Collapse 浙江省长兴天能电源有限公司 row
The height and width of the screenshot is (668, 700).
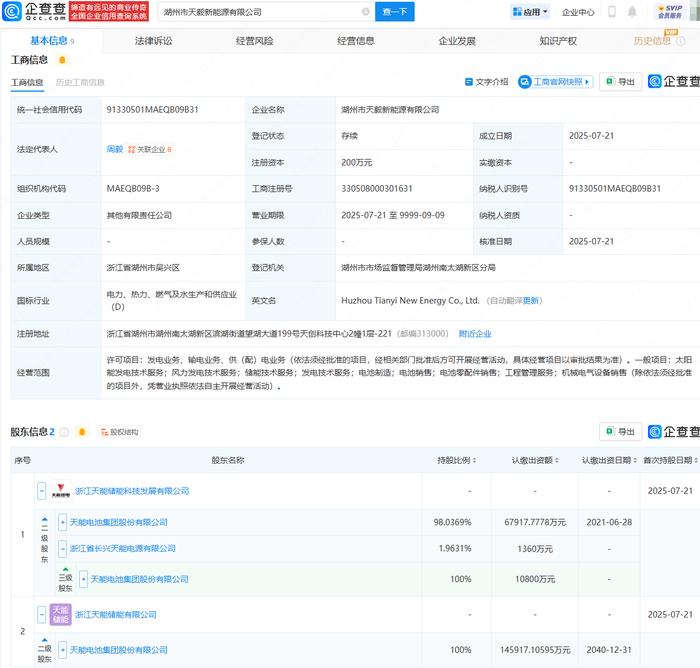tap(62, 548)
